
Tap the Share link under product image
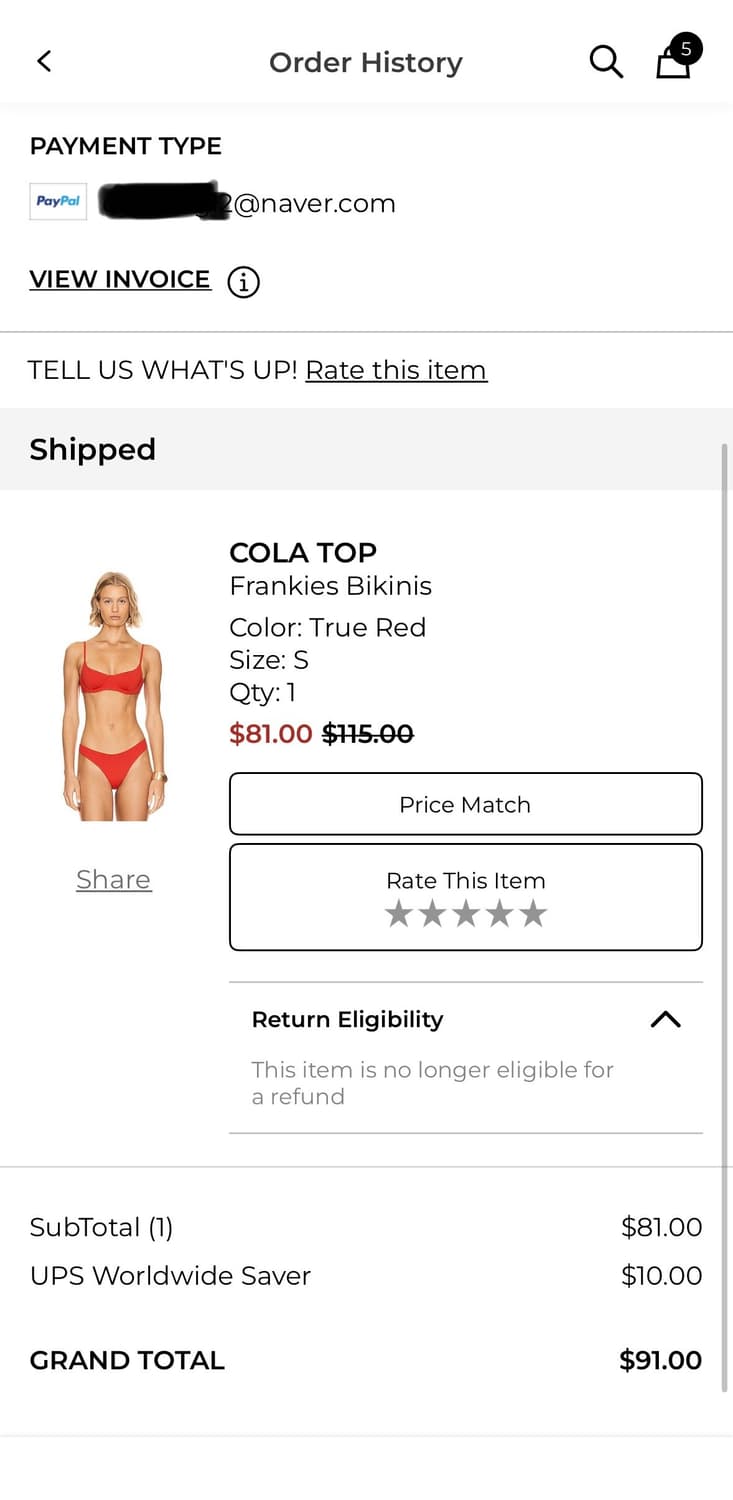[x=114, y=880]
